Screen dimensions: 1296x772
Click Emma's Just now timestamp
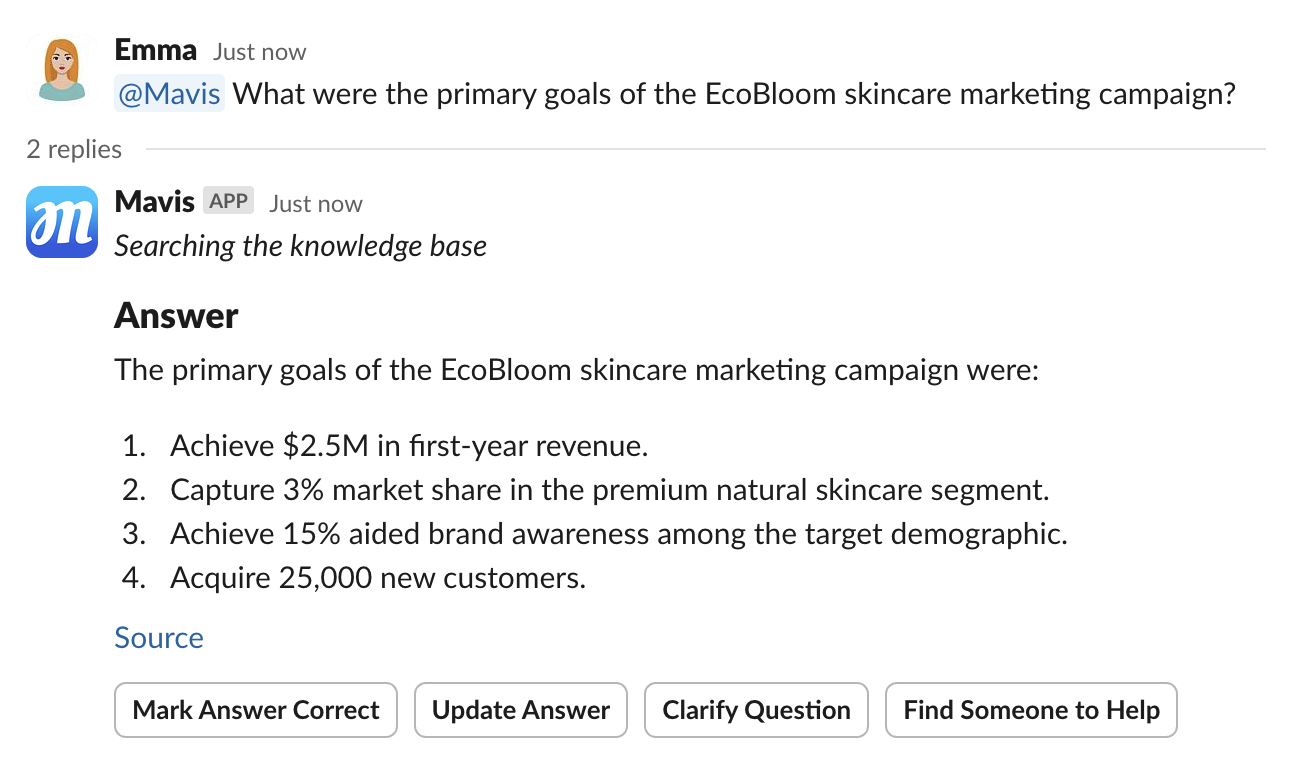click(258, 52)
